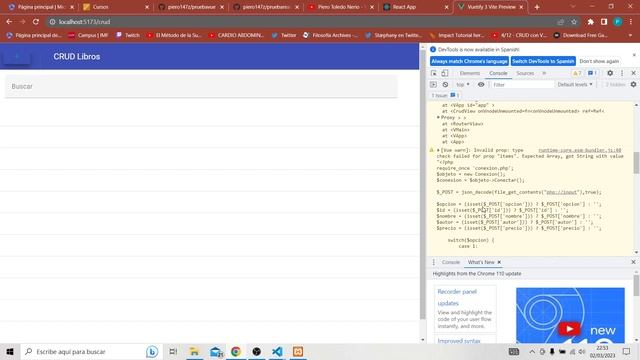Clear the console with the block icon
This screenshot has height=360, width=640.
[445, 84]
